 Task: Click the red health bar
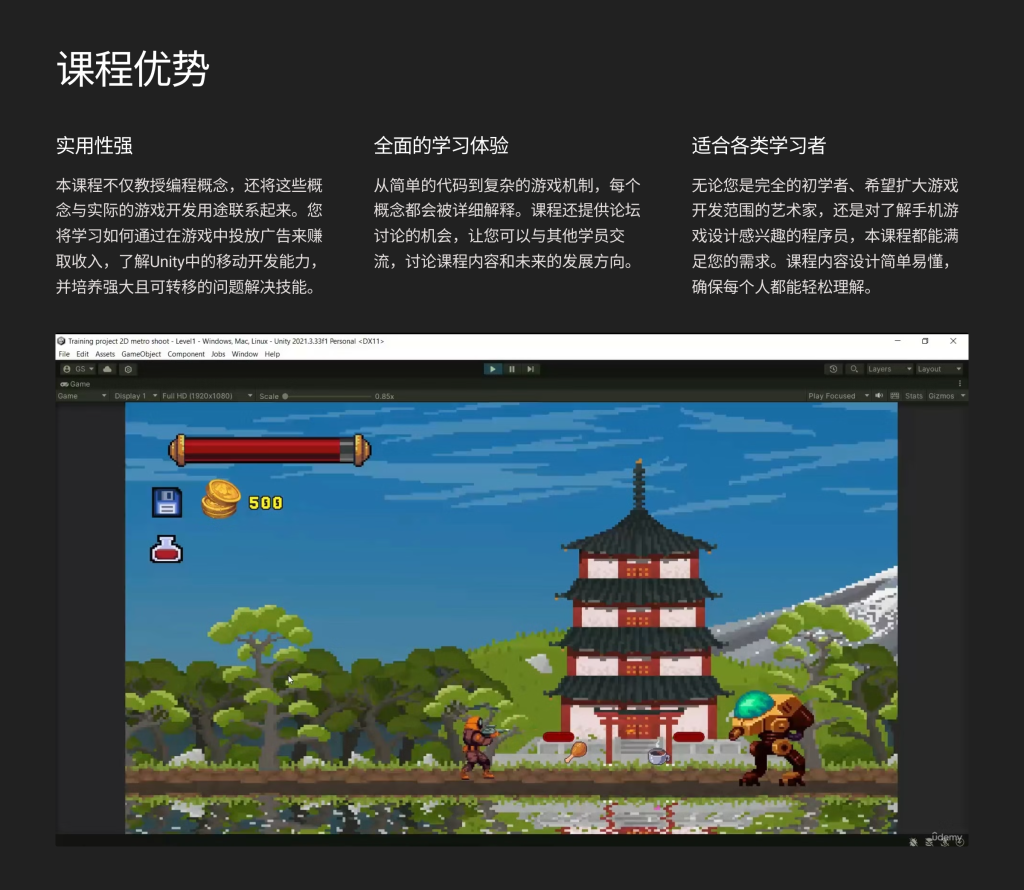coord(270,450)
